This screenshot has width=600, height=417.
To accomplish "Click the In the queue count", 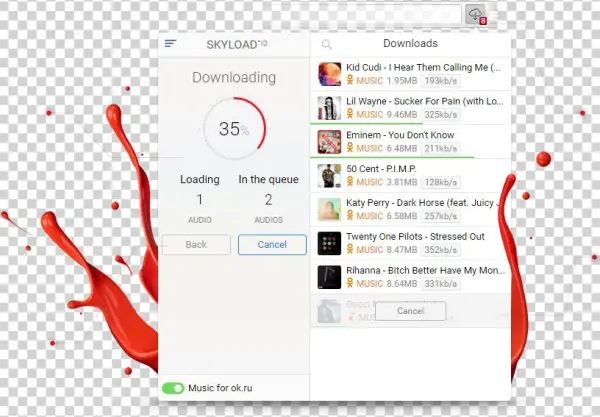I will (x=268, y=199).
